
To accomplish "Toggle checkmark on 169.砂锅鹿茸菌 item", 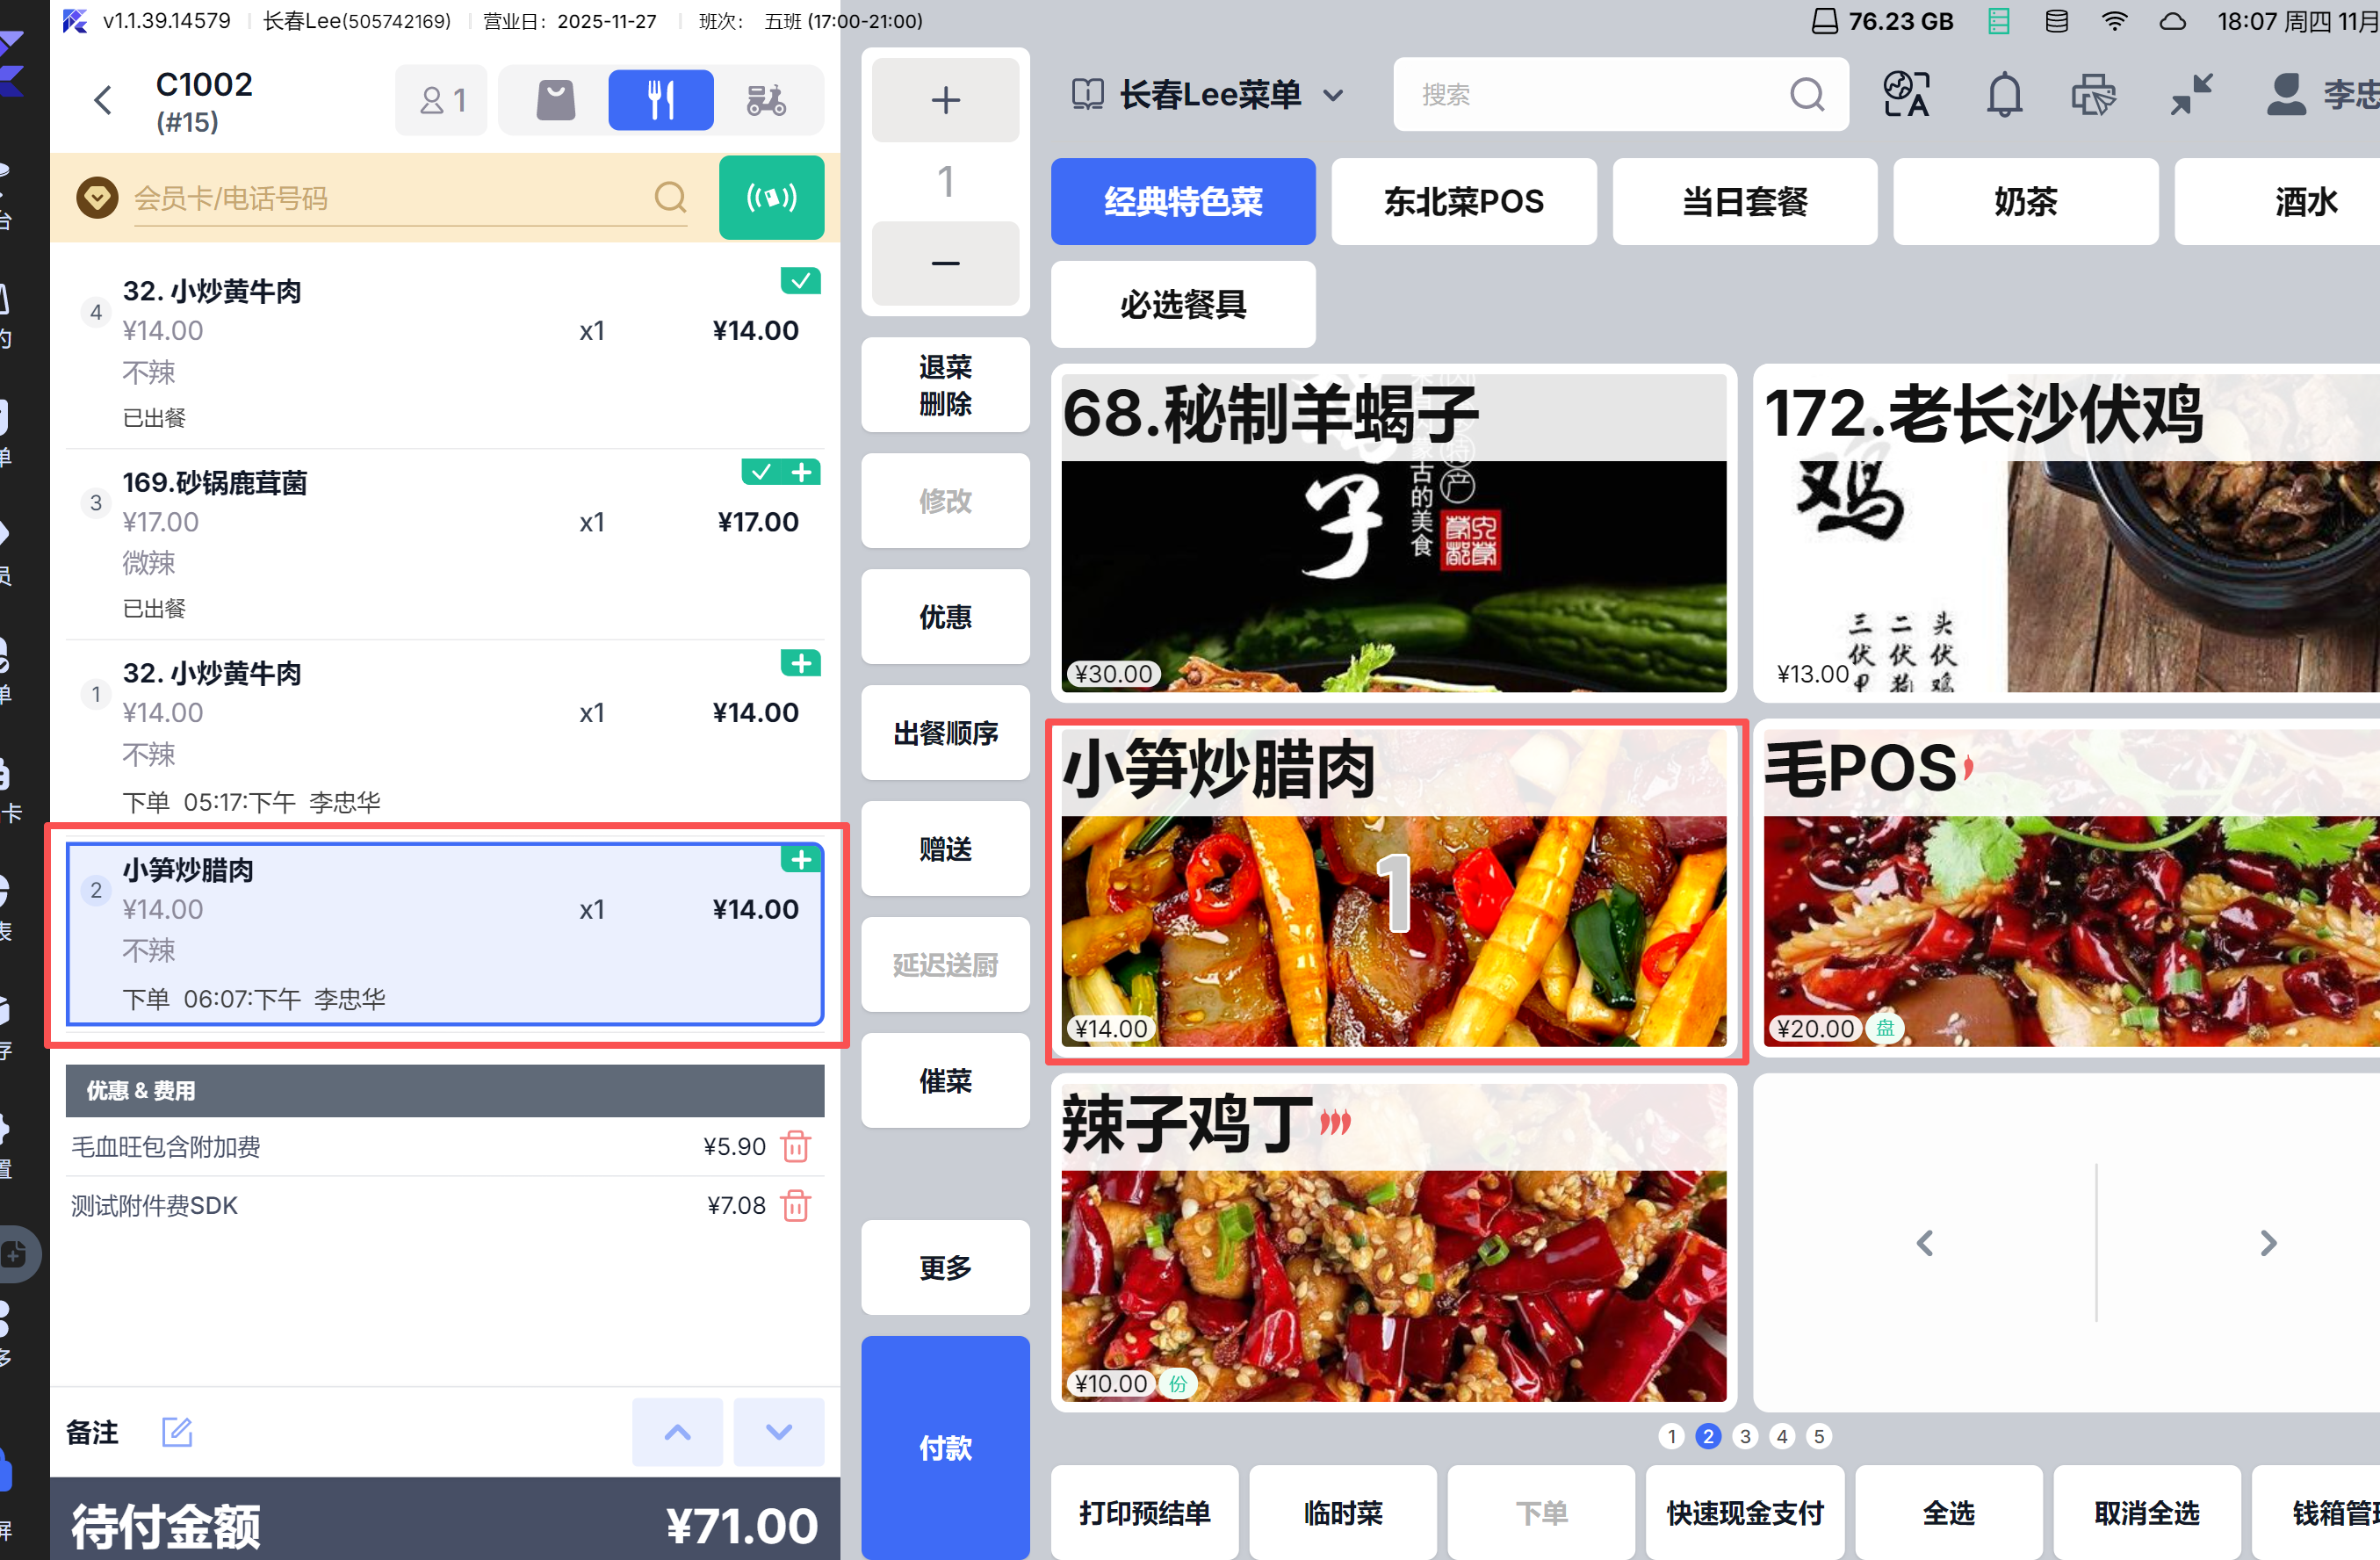I will pyautogui.click(x=762, y=472).
